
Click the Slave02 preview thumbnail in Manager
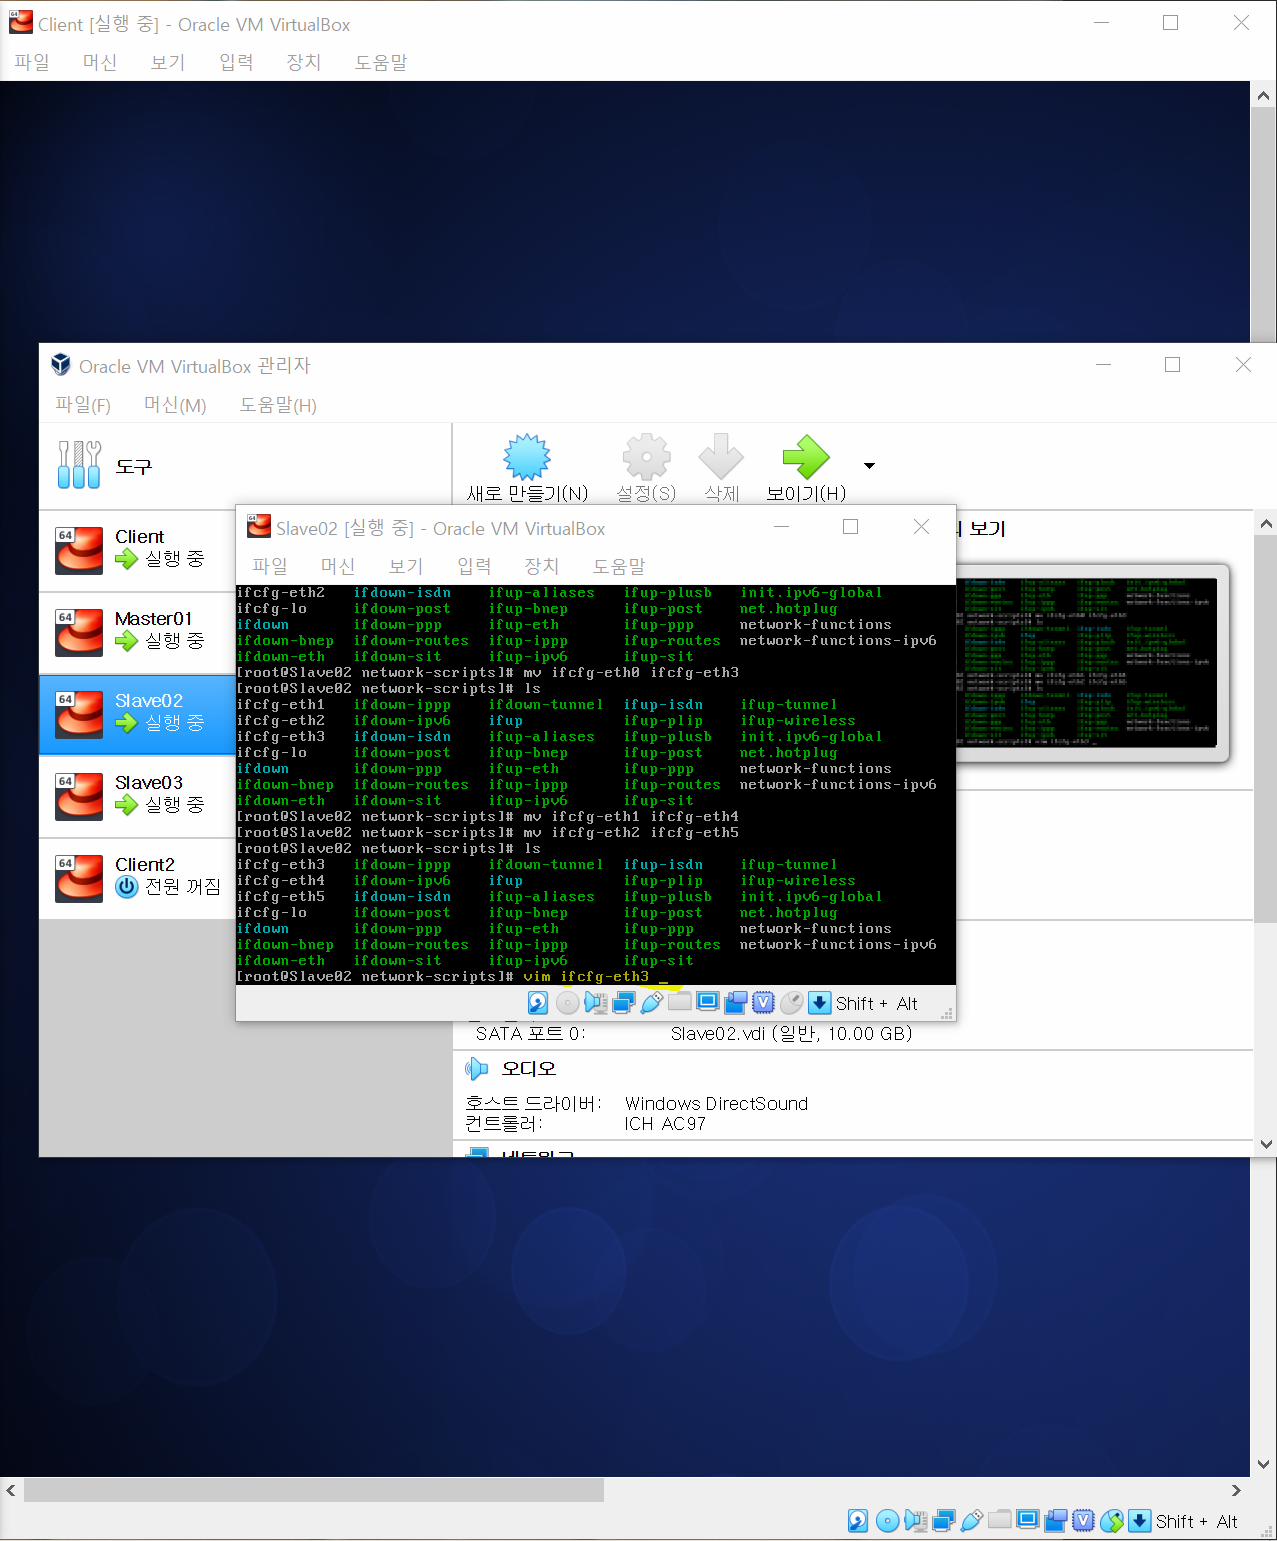pyautogui.click(x=1087, y=662)
